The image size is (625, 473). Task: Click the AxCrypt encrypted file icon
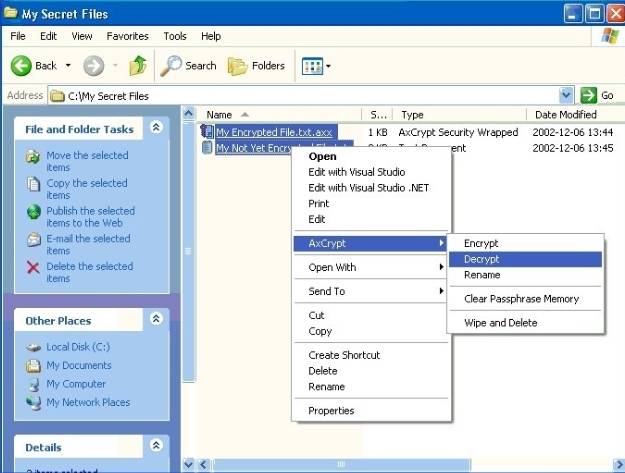point(207,131)
